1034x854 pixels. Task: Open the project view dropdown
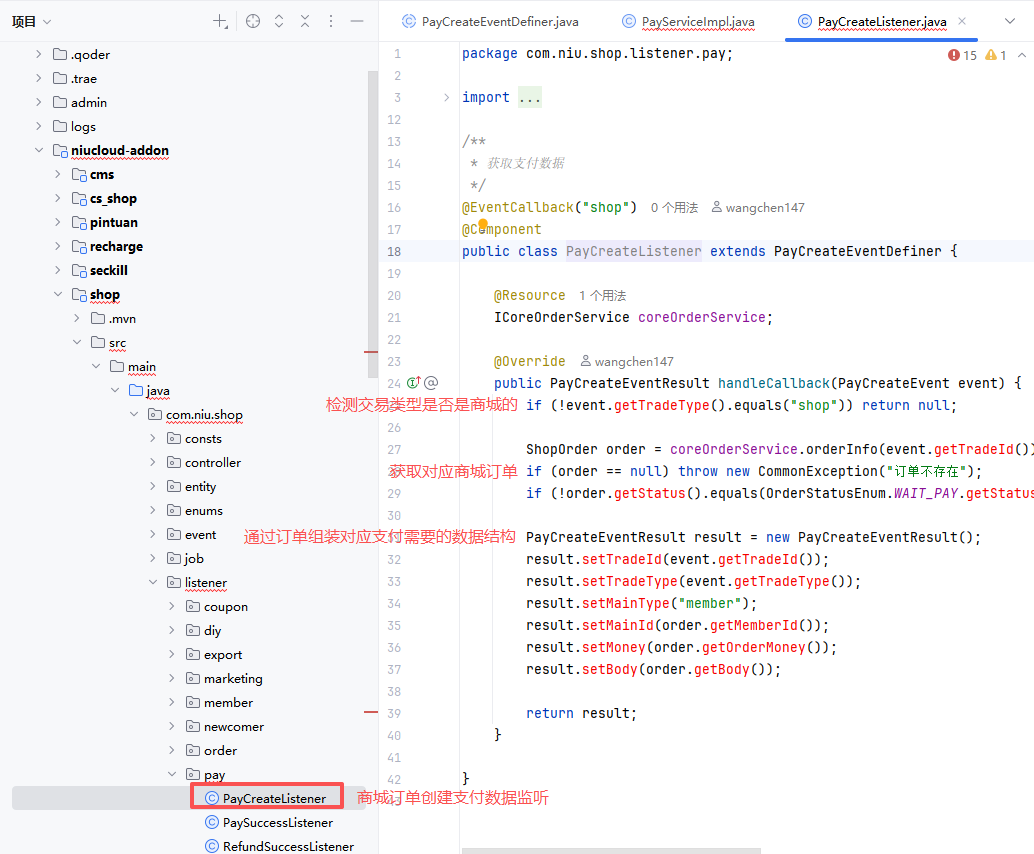tap(32, 21)
